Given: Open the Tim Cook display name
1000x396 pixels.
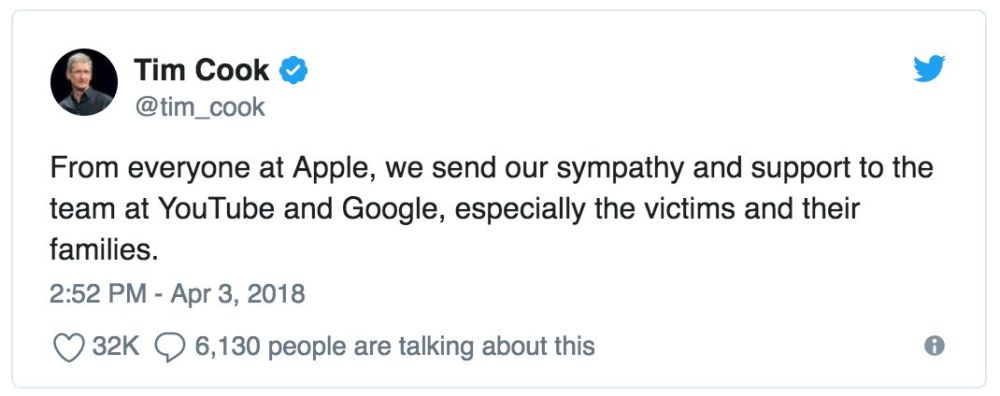Looking at the screenshot, I should click(201, 70).
